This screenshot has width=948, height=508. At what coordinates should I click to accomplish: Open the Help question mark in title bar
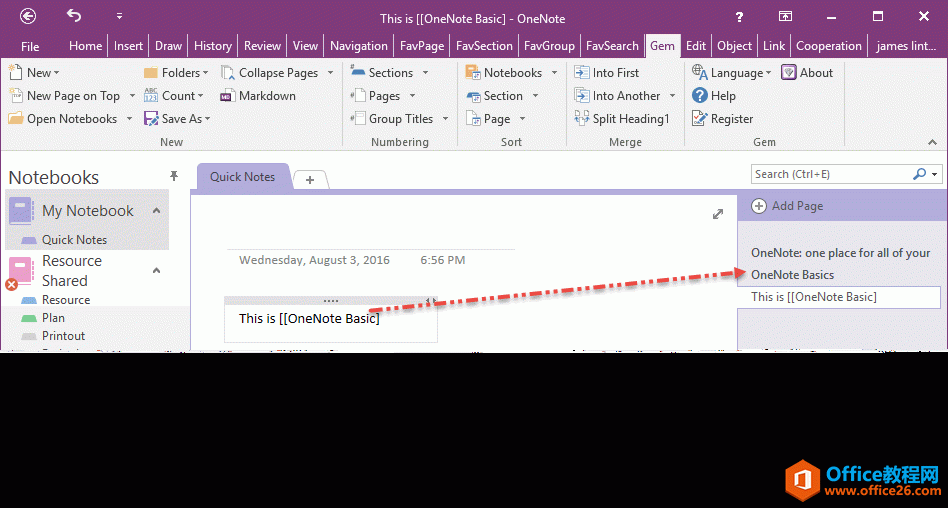click(739, 17)
